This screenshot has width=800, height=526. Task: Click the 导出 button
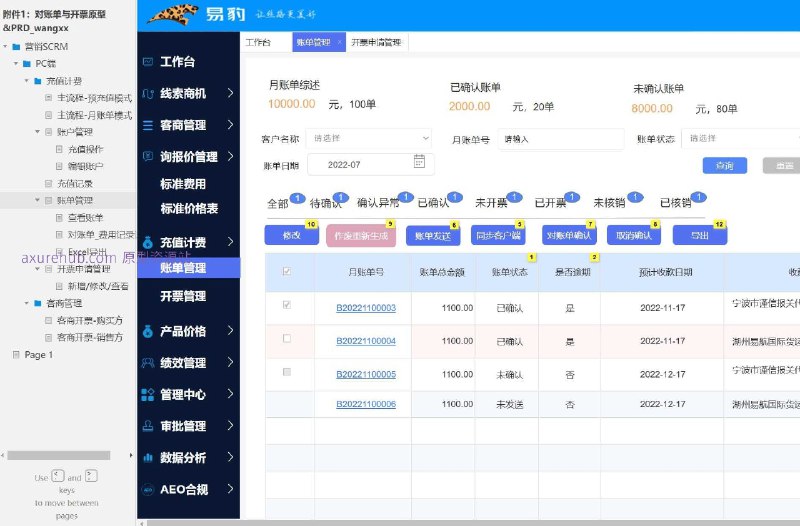coord(700,235)
